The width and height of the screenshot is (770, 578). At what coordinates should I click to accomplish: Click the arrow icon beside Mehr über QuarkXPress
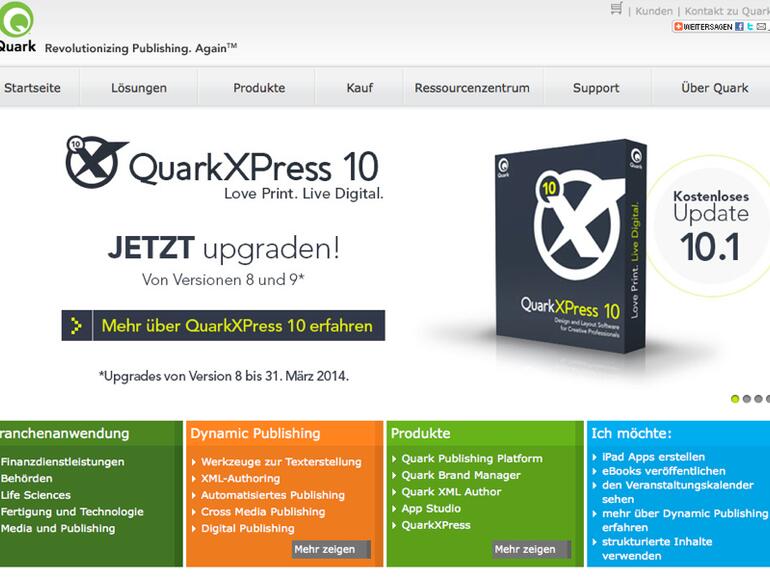77,326
